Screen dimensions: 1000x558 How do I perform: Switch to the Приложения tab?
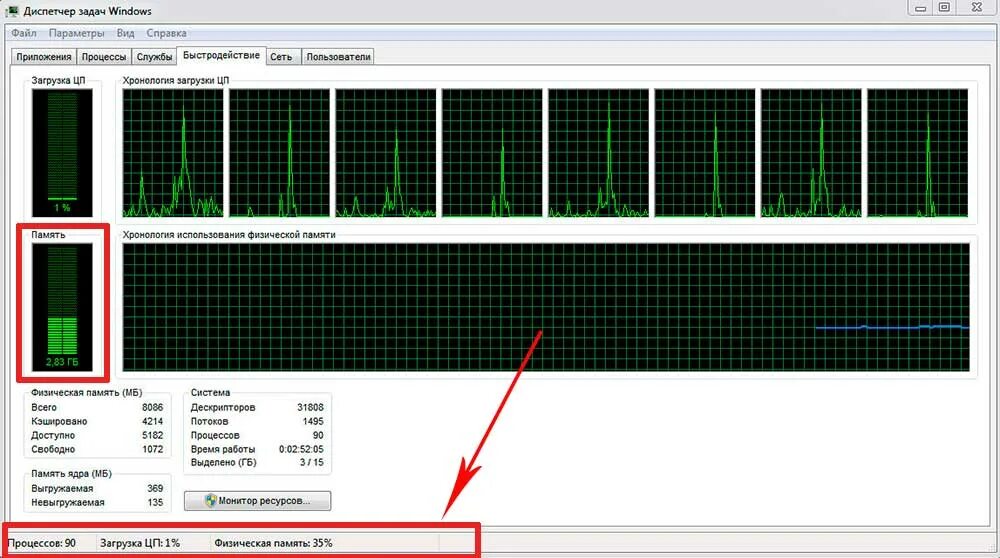click(x=43, y=57)
